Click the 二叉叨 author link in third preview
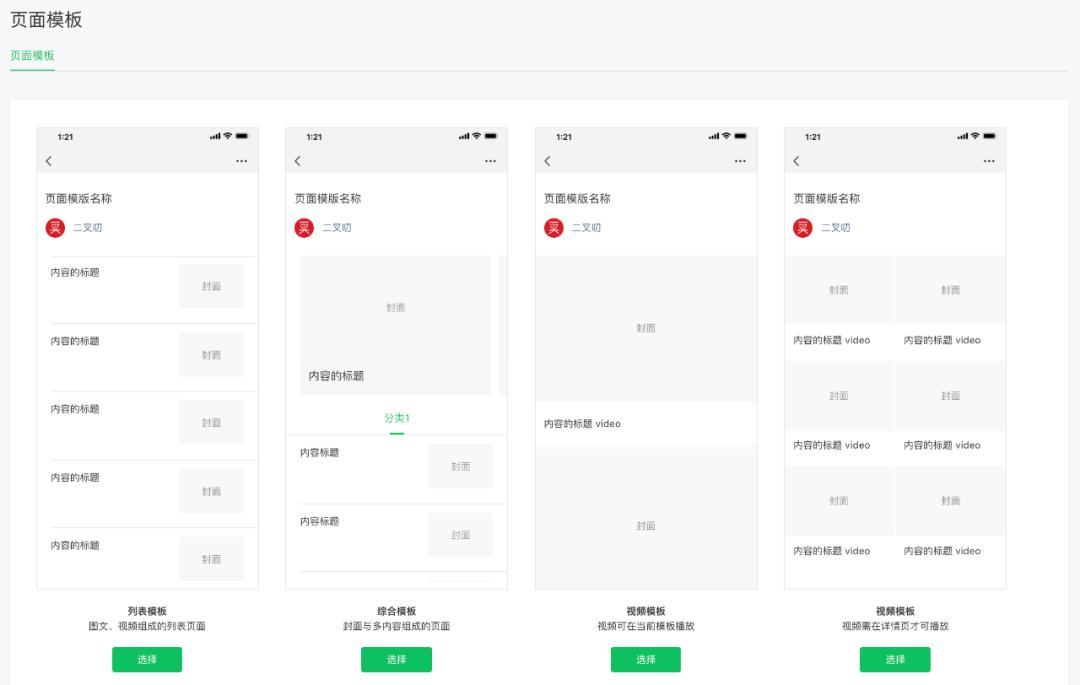 coord(586,228)
